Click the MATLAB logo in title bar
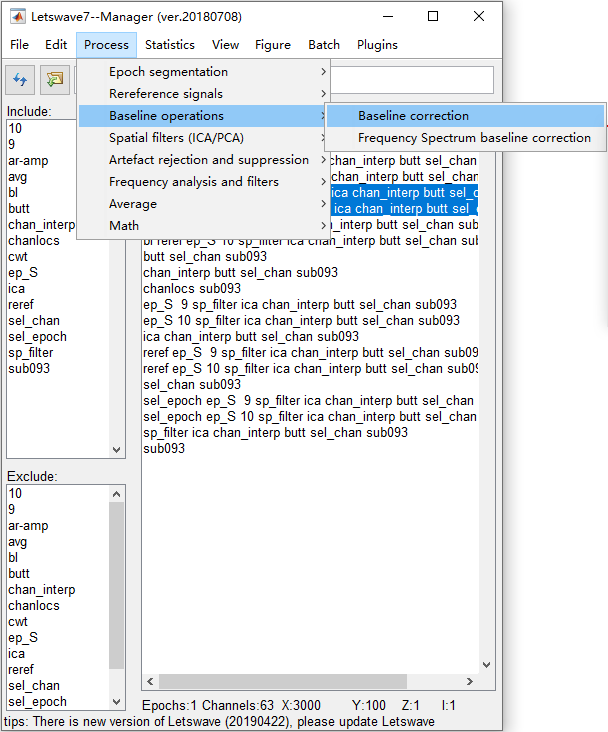Viewport: 608px width, 732px height. pos(18,17)
